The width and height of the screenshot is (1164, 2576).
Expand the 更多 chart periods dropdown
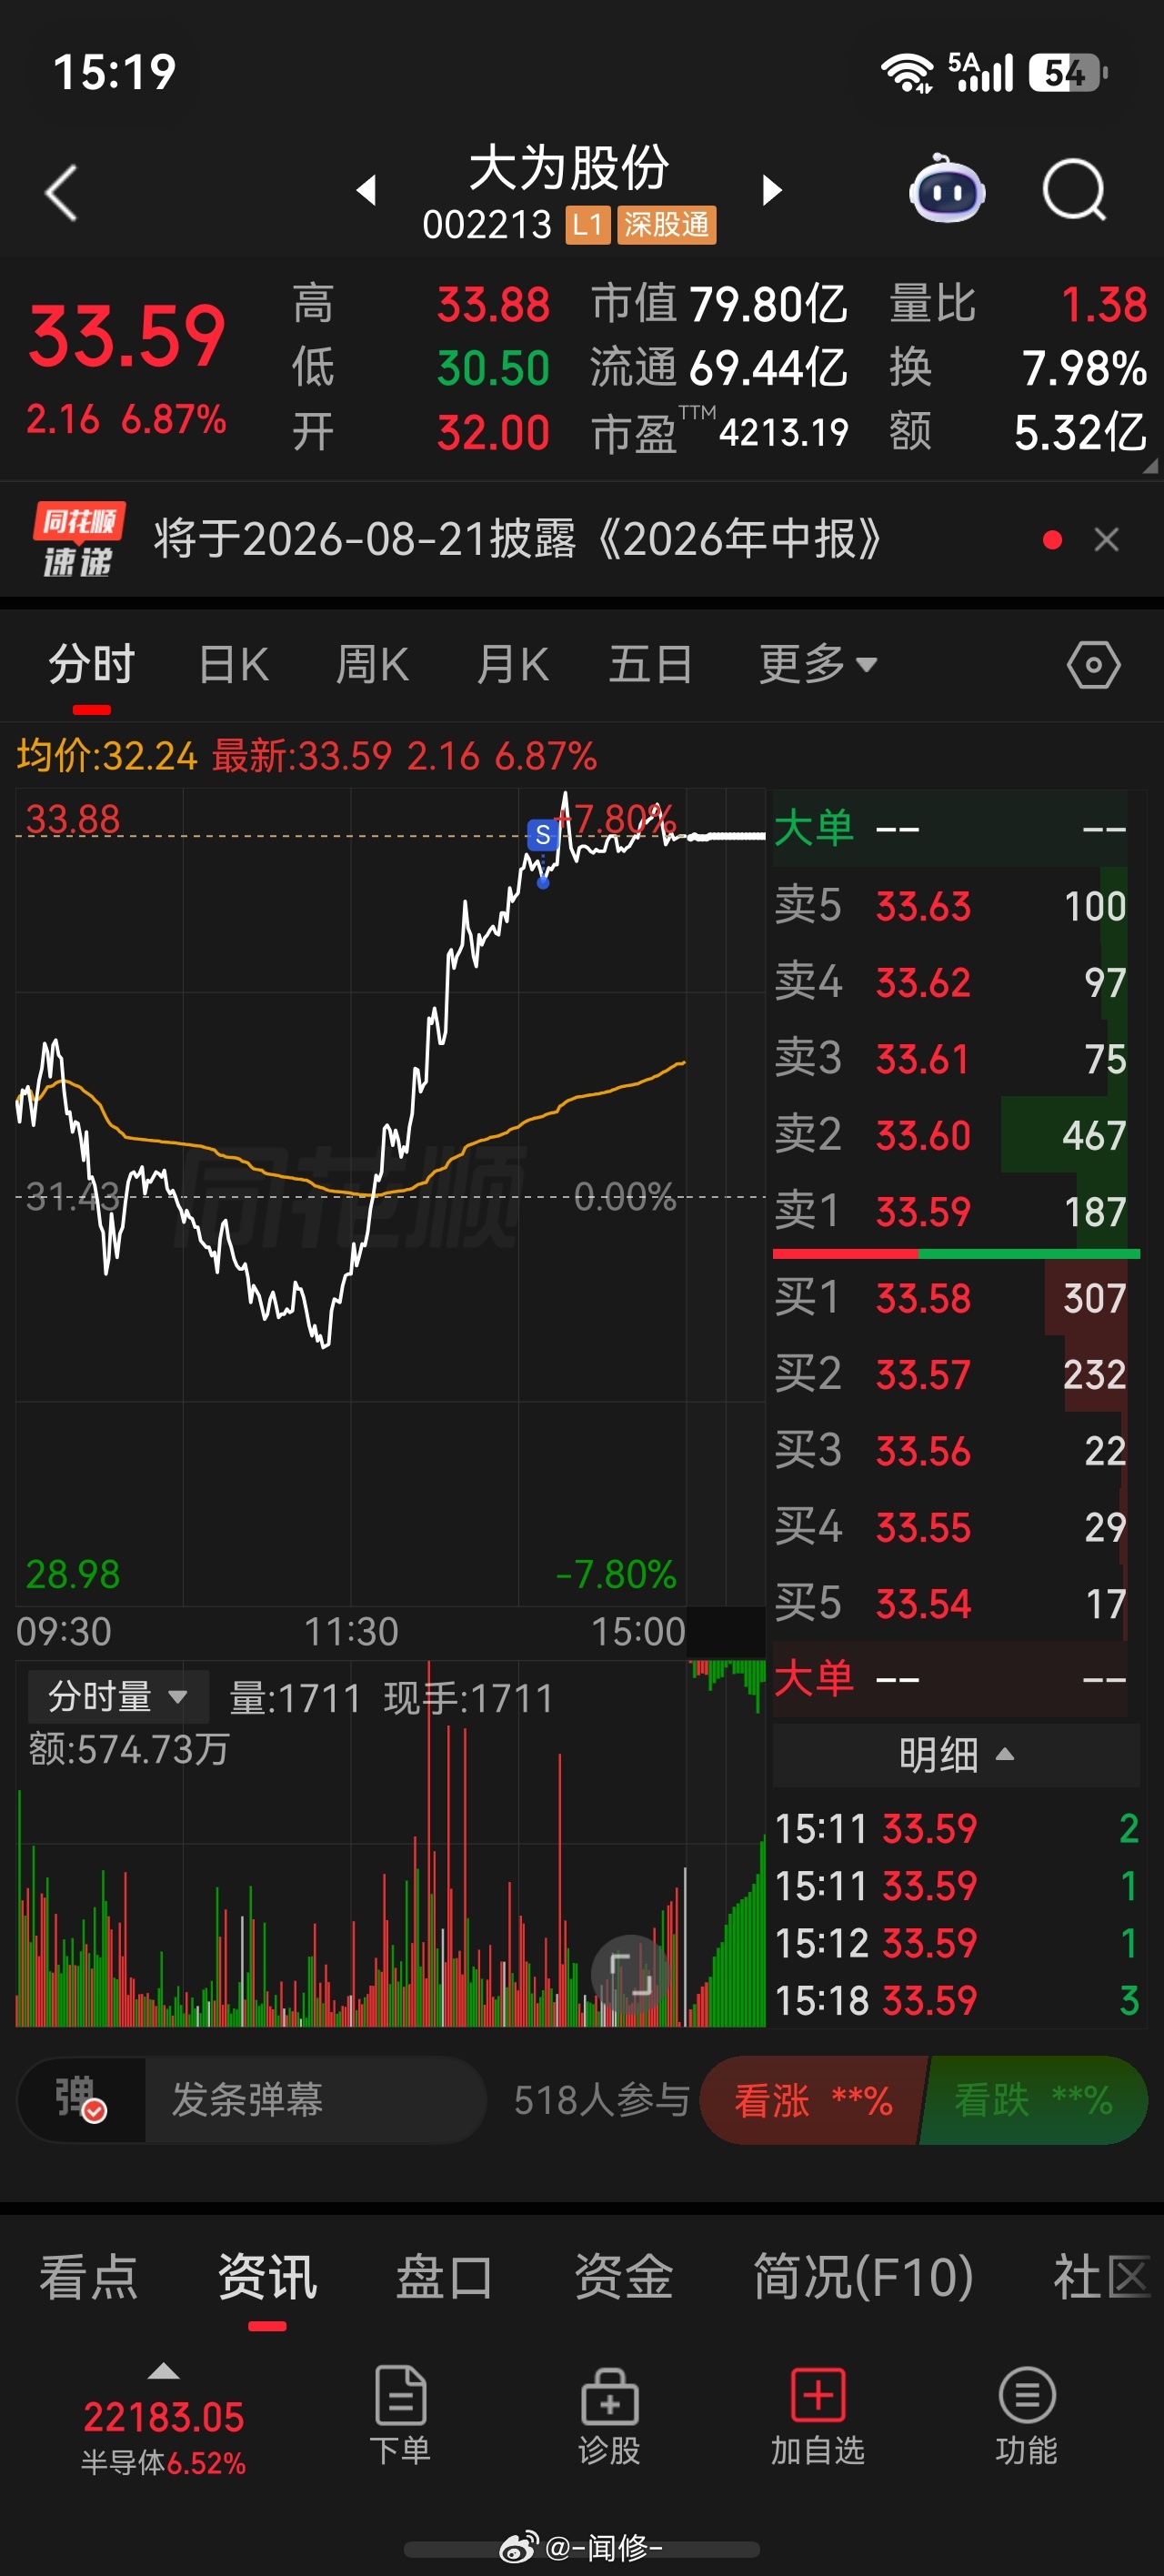click(818, 664)
